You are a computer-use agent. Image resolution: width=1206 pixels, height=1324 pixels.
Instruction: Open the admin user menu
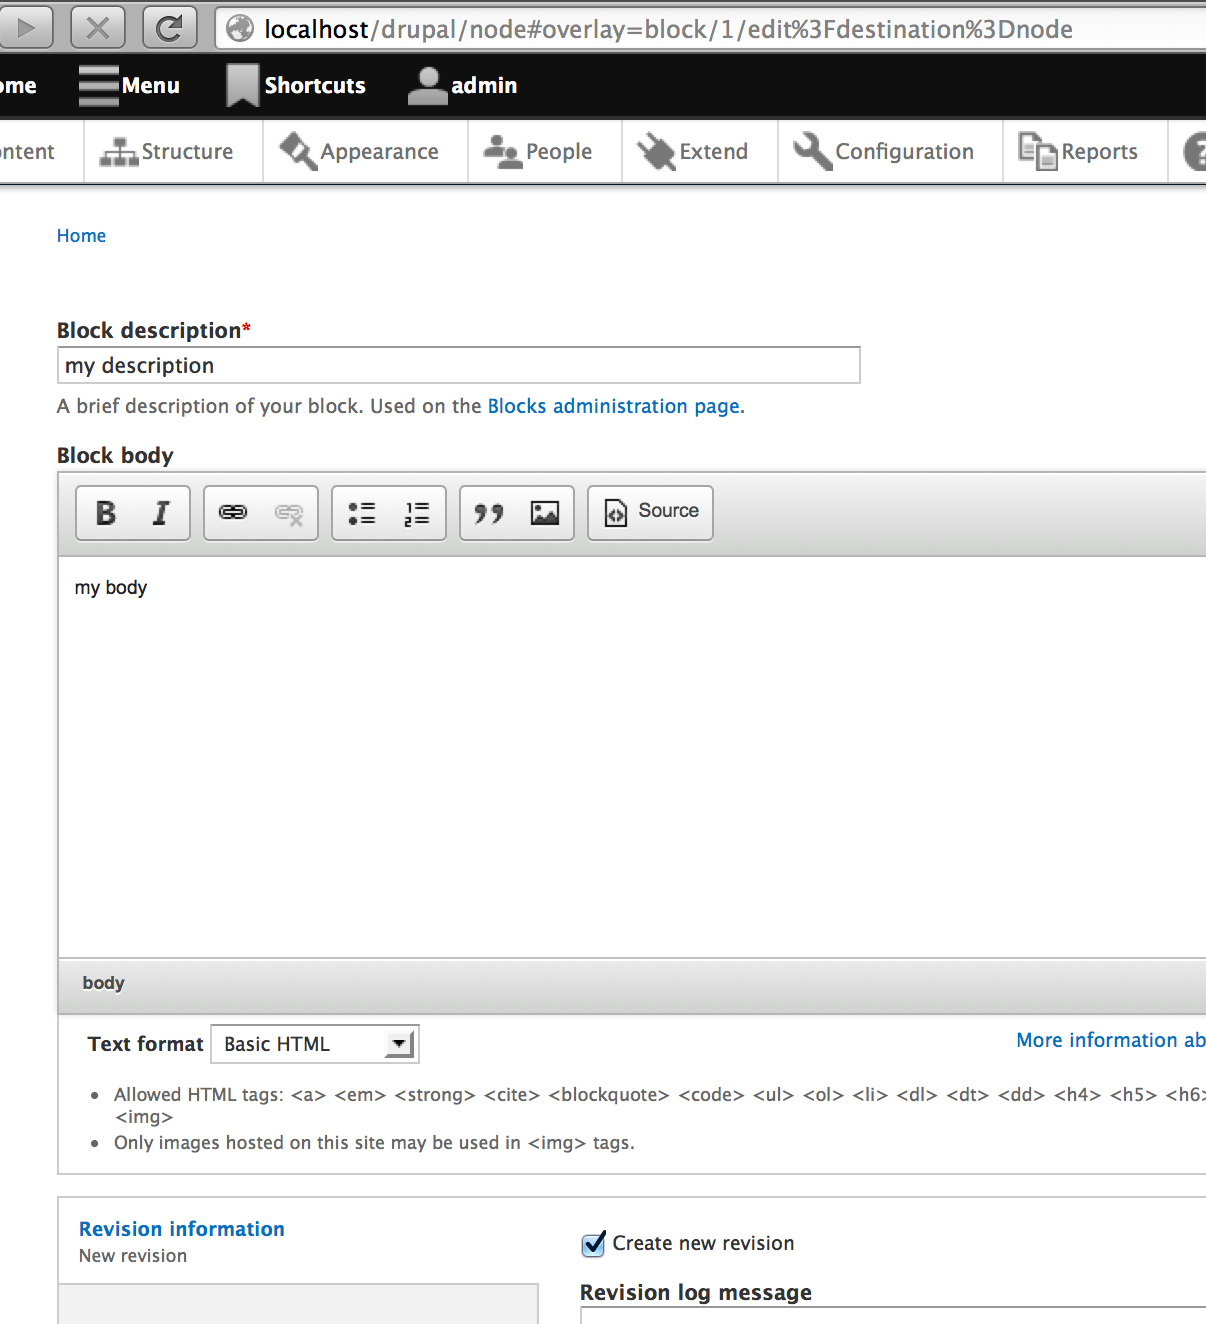(x=463, y=86)
